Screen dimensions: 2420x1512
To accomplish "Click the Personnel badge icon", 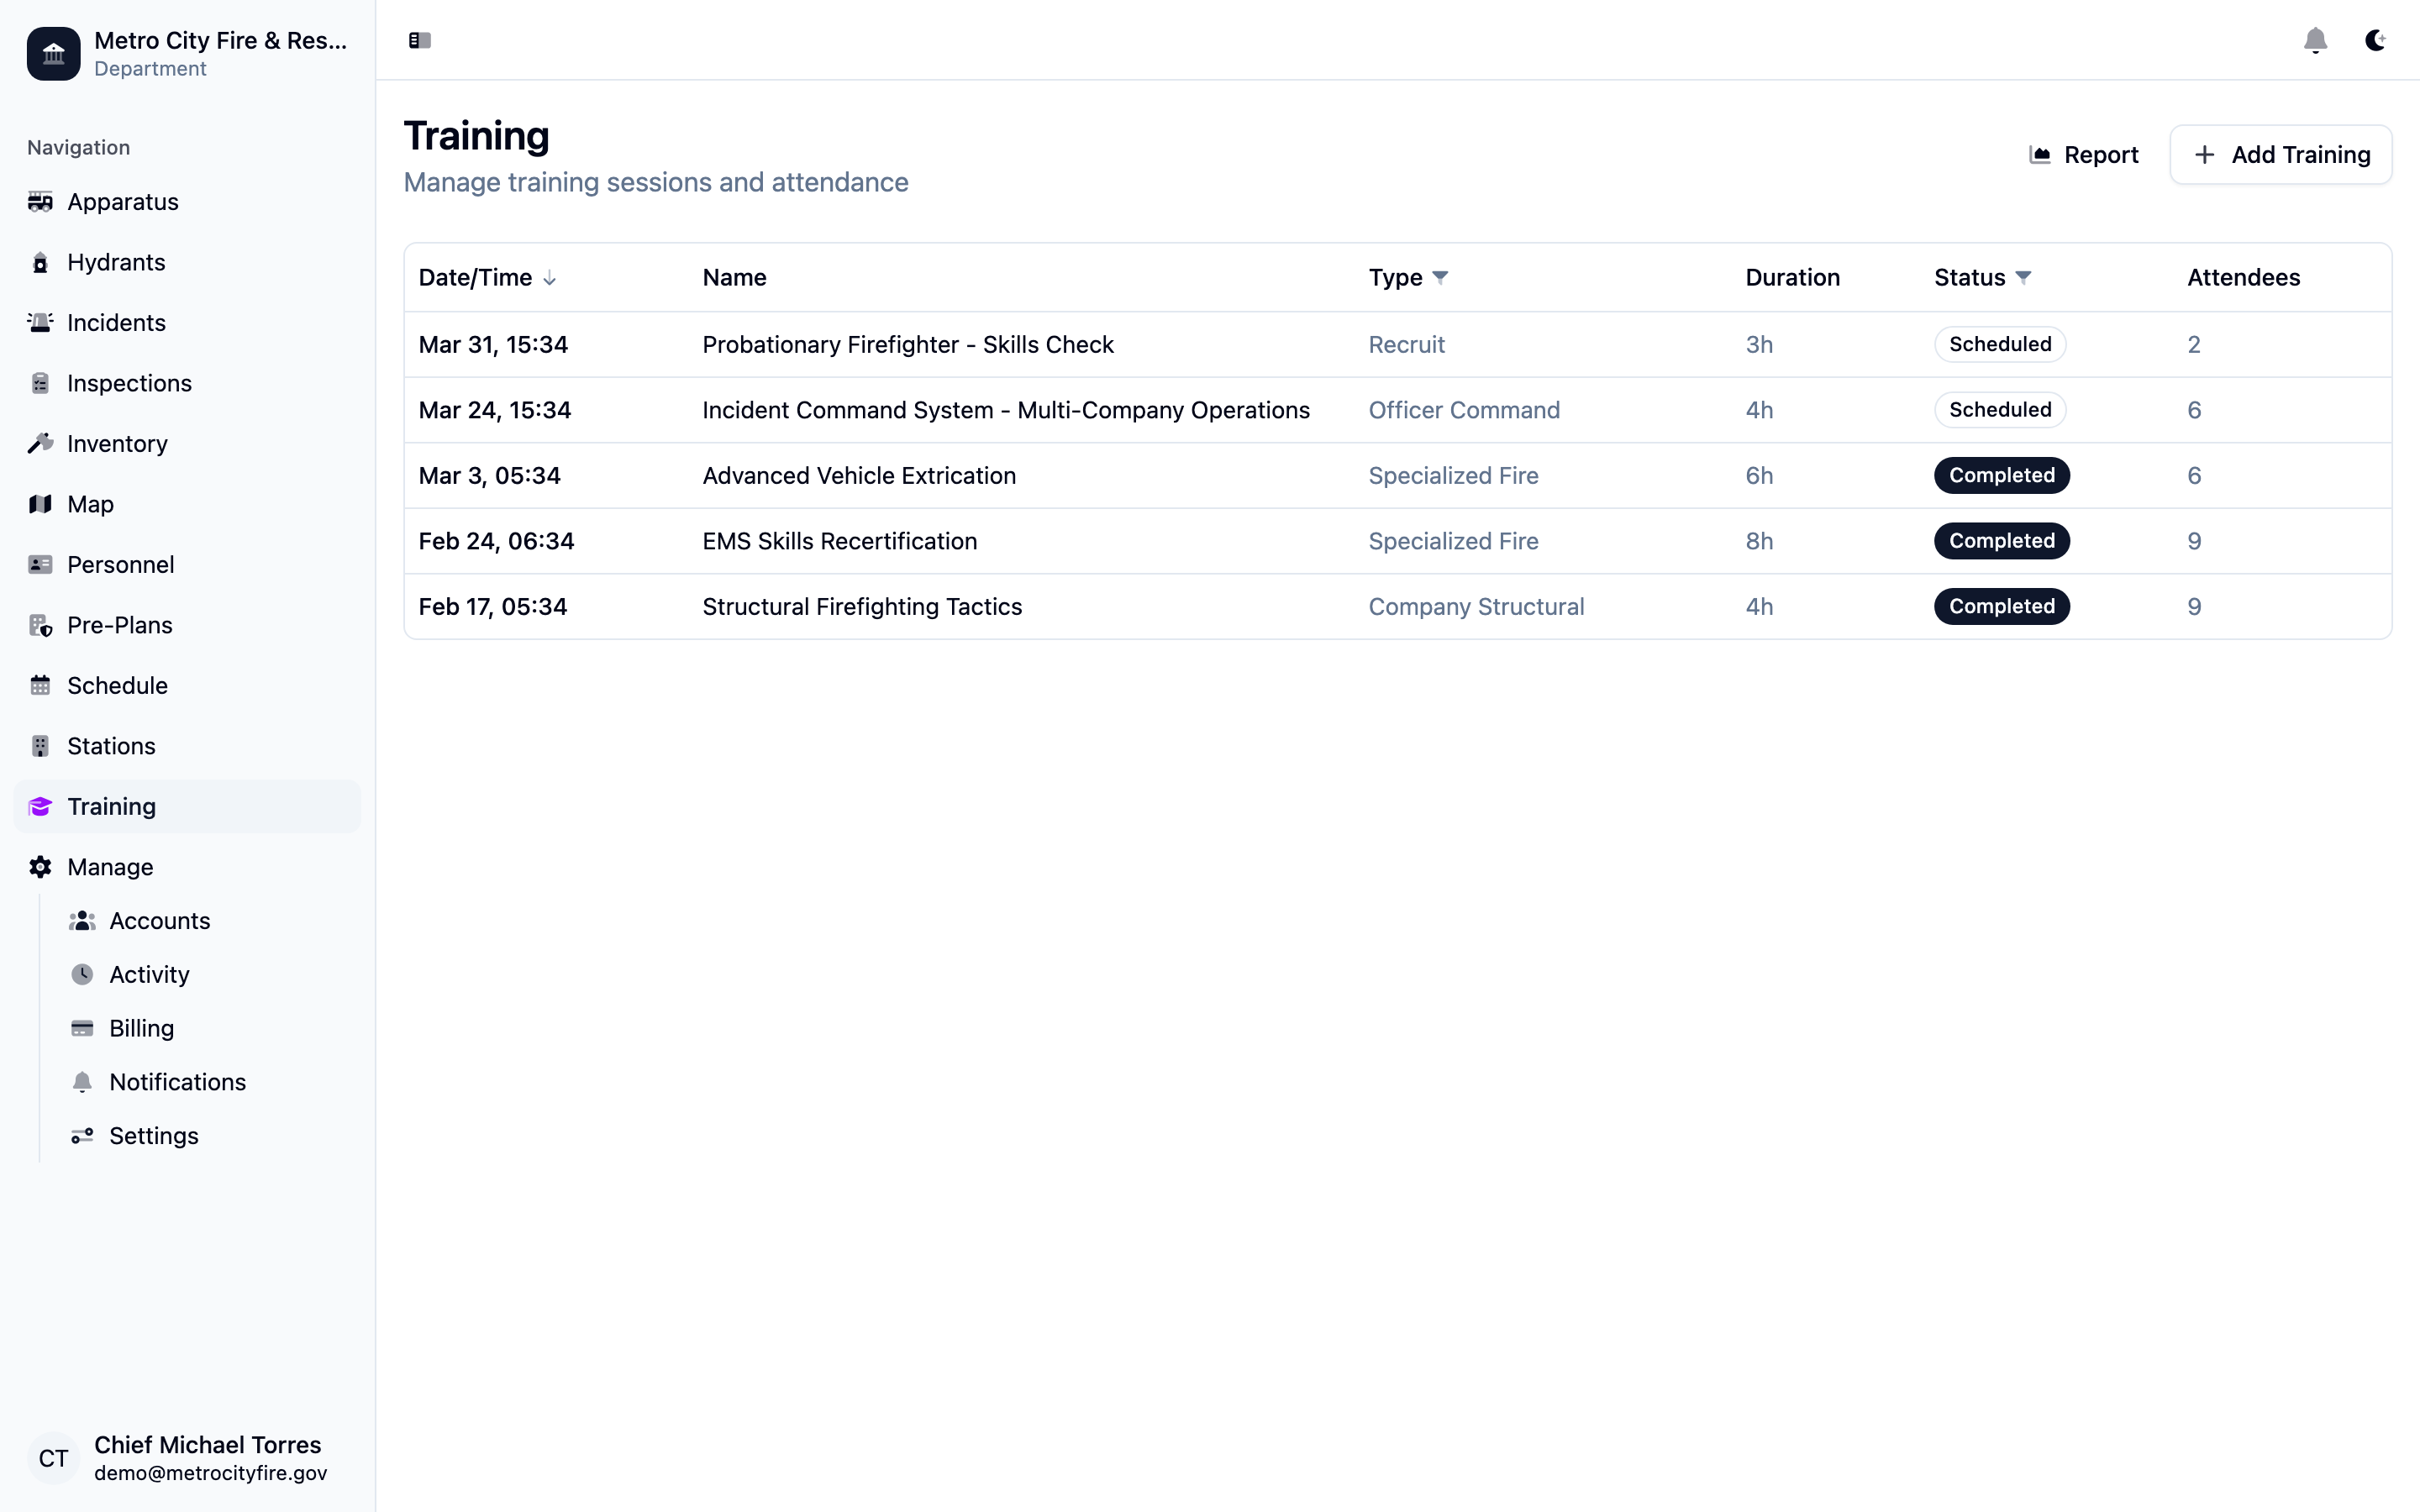I will click(40, 564).
